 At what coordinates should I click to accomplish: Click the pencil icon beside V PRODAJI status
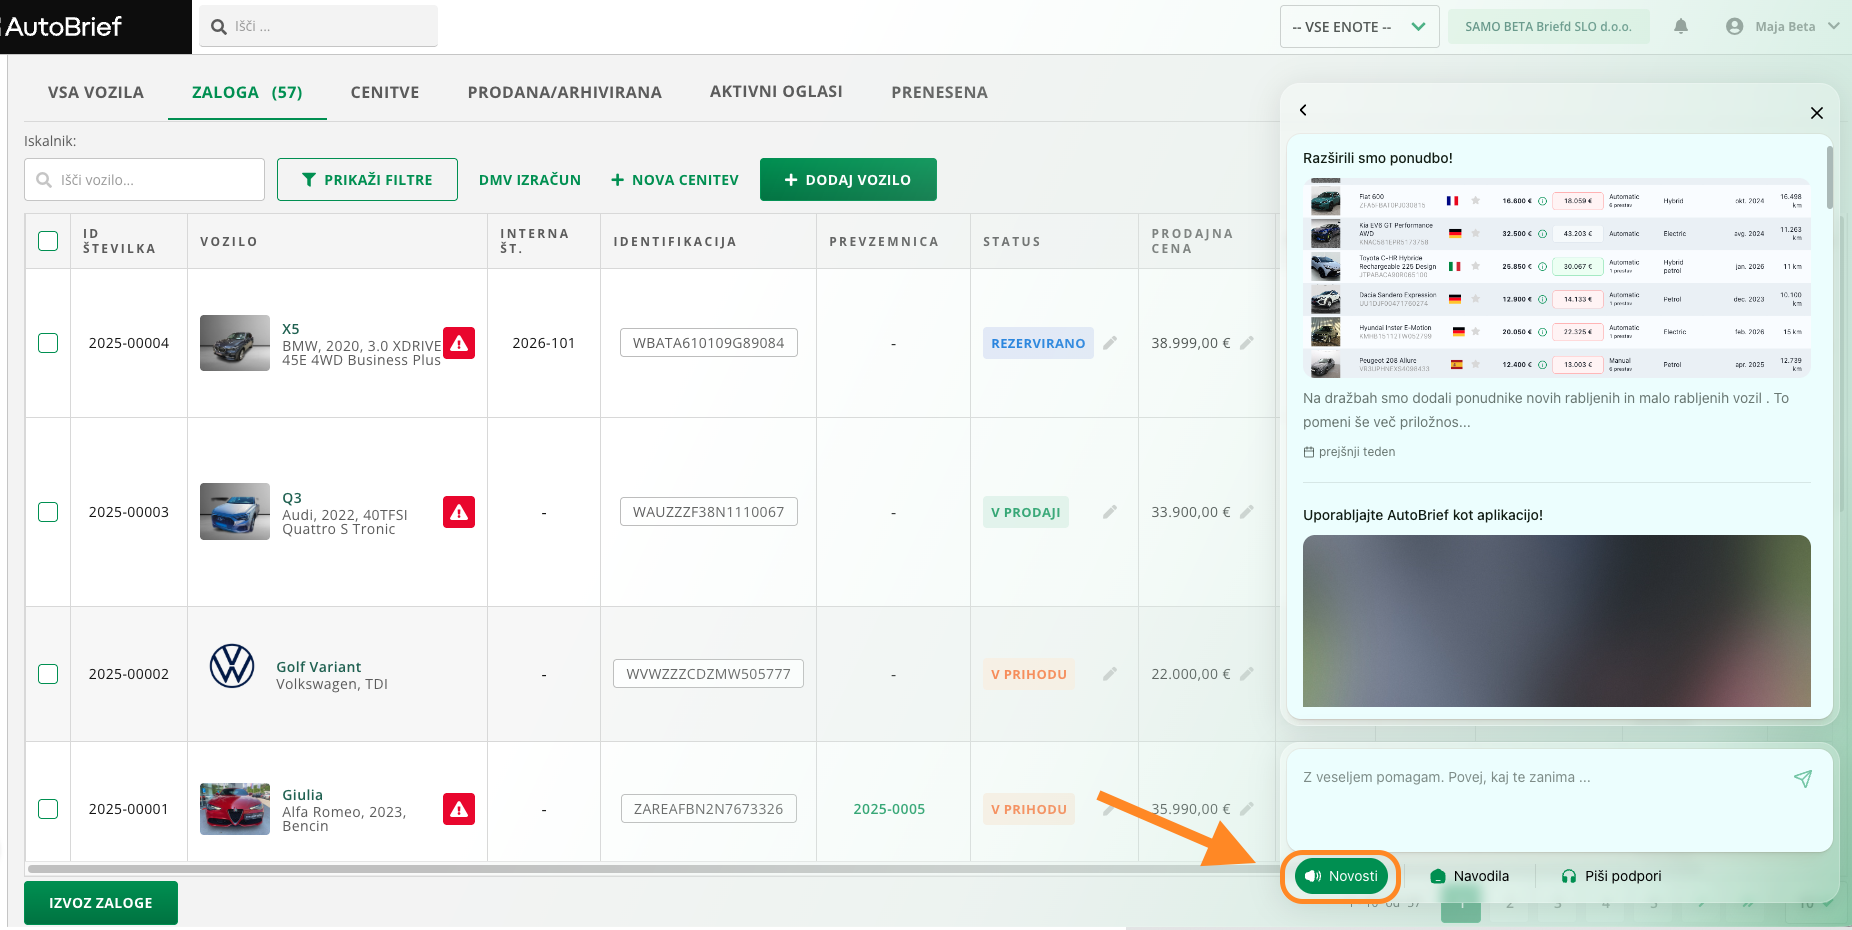click(1110, 512)
